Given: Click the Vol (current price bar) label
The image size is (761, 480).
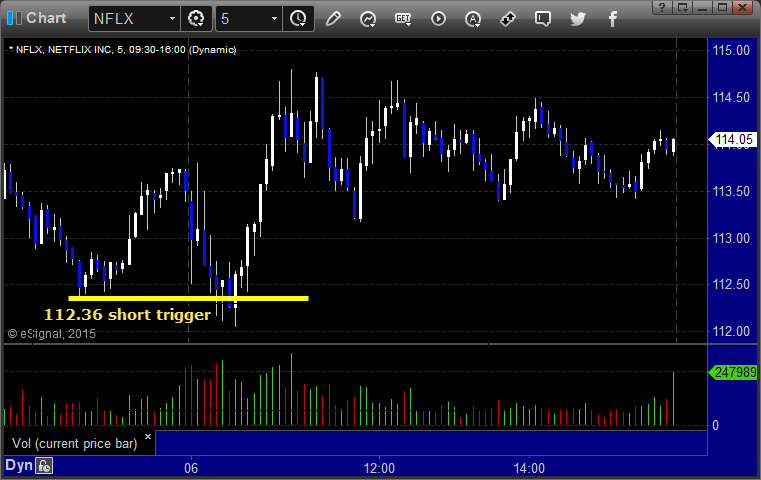Looking at the screenshot, I should [75, 444].
